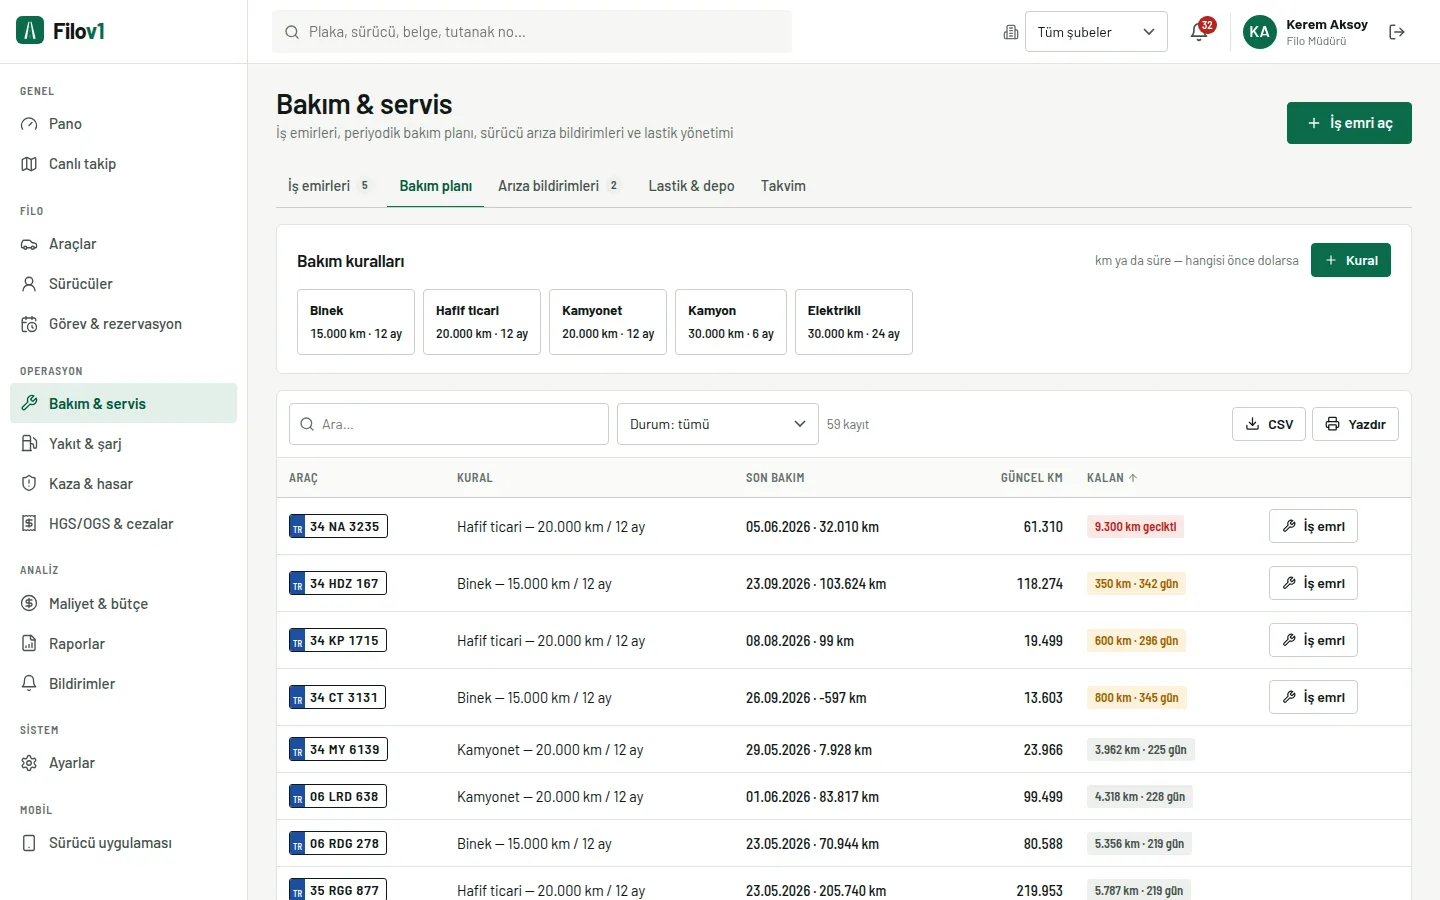Screen dimensions: 1440x900
Task: Select the Bakım planı tab
Action: pos(436,186)
